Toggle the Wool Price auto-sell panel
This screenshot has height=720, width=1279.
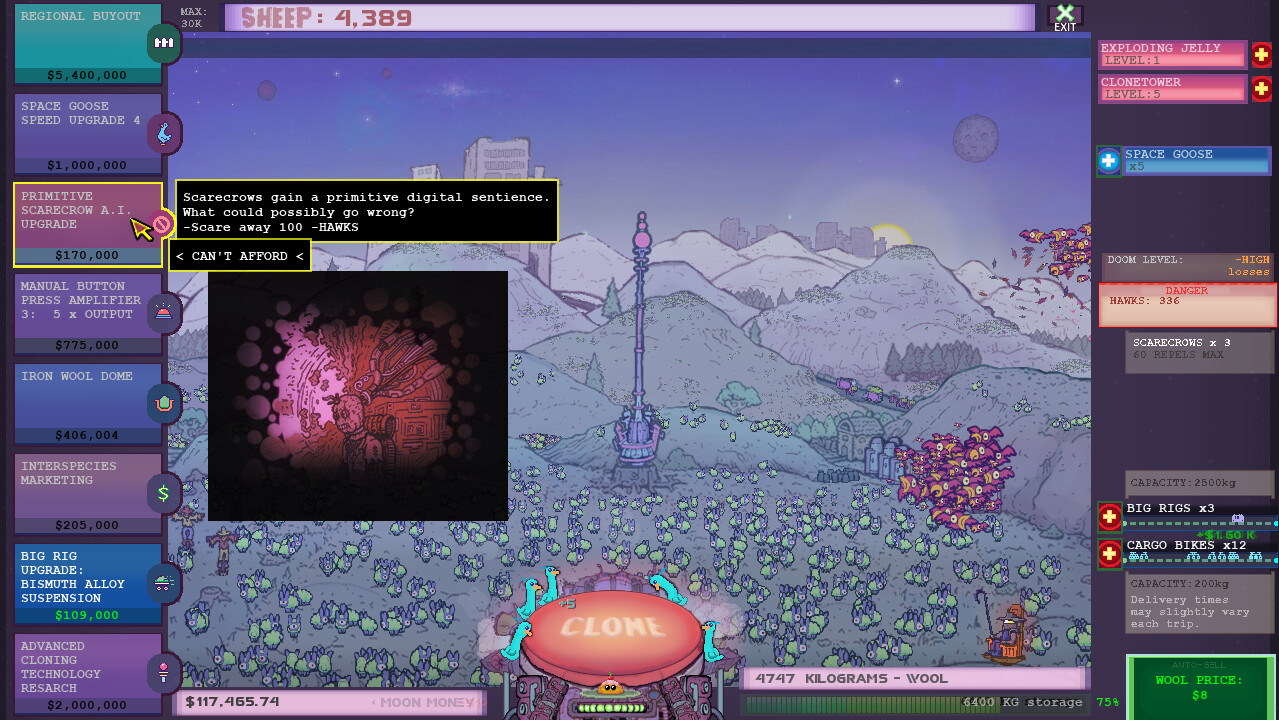coord(1199,686)
